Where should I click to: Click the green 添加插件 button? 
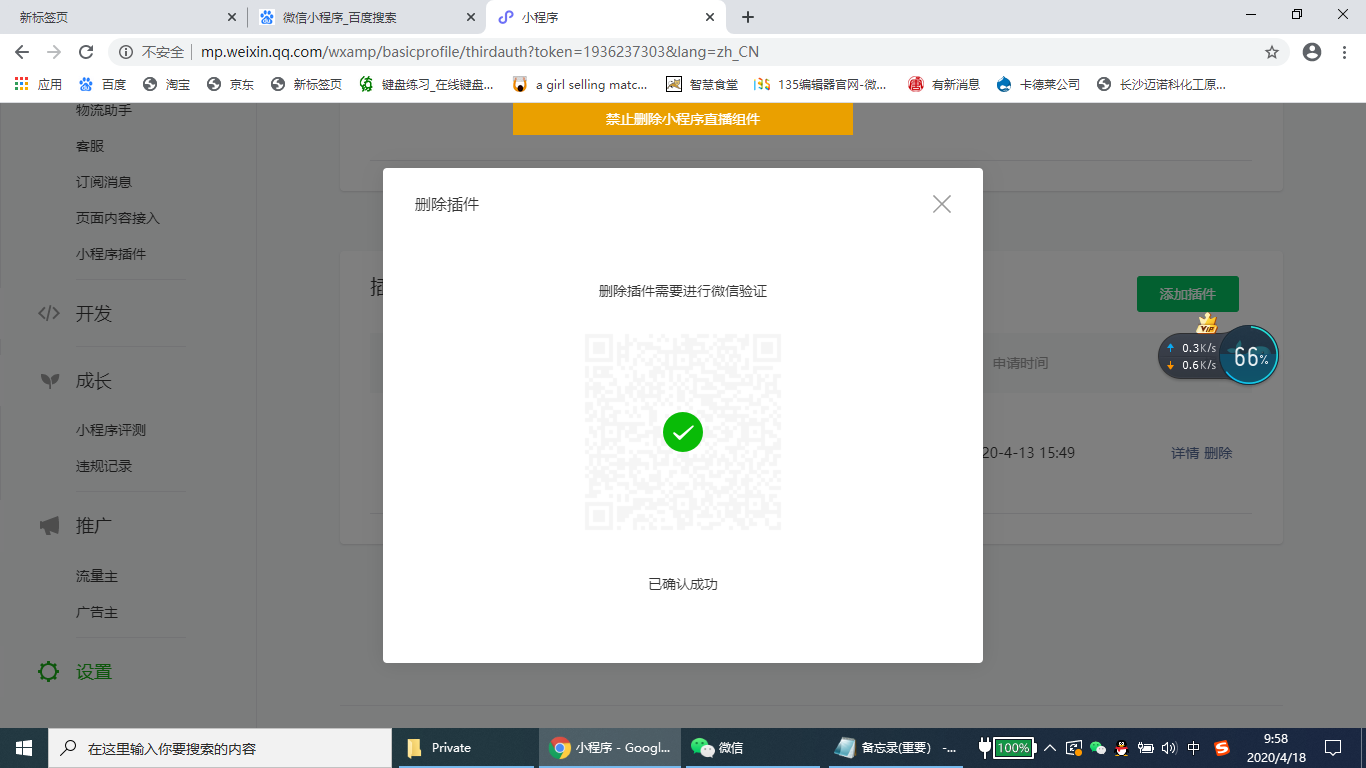[x=1188, y=294]
